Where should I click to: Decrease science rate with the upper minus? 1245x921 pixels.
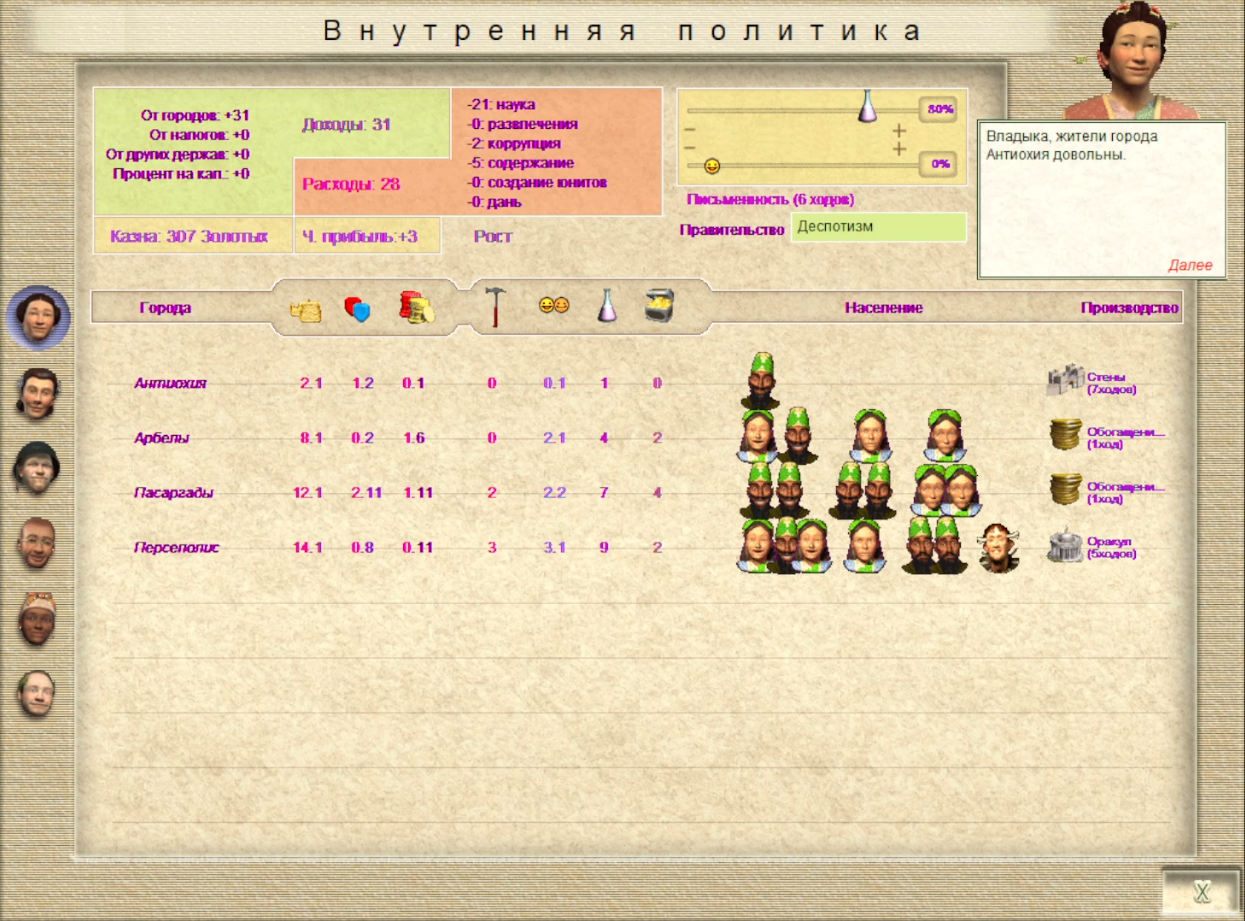[689, 130]
